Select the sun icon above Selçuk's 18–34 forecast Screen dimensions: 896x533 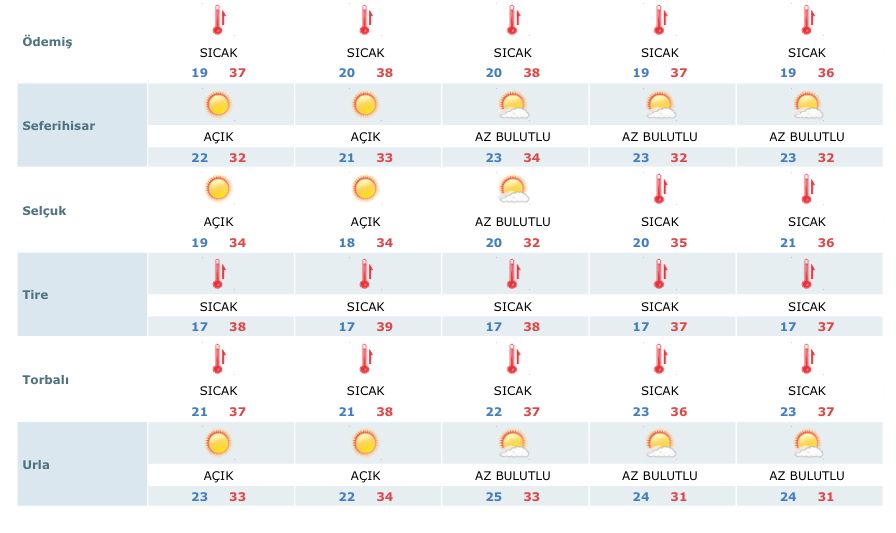tap(365, 188)
